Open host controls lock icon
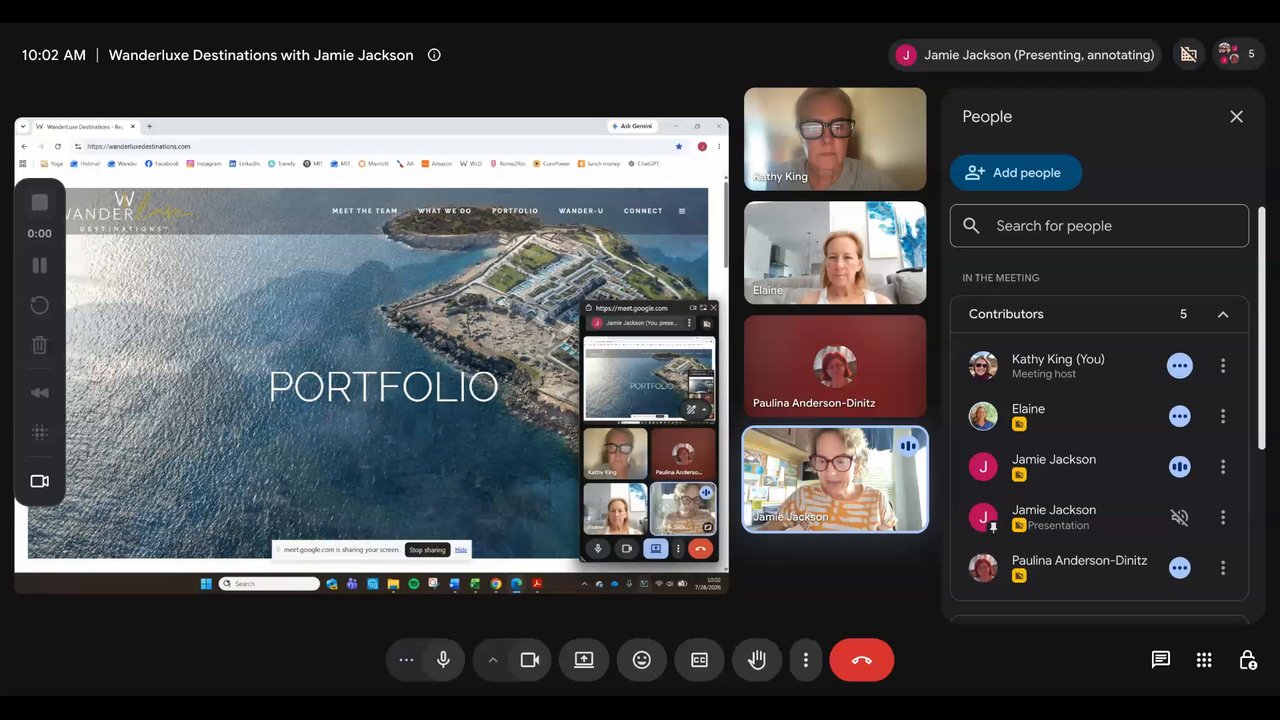 [1248, 660]
